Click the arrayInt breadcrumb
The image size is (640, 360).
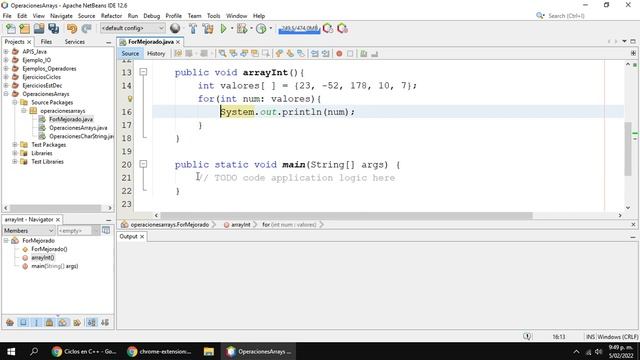click(x=240, y=224)
